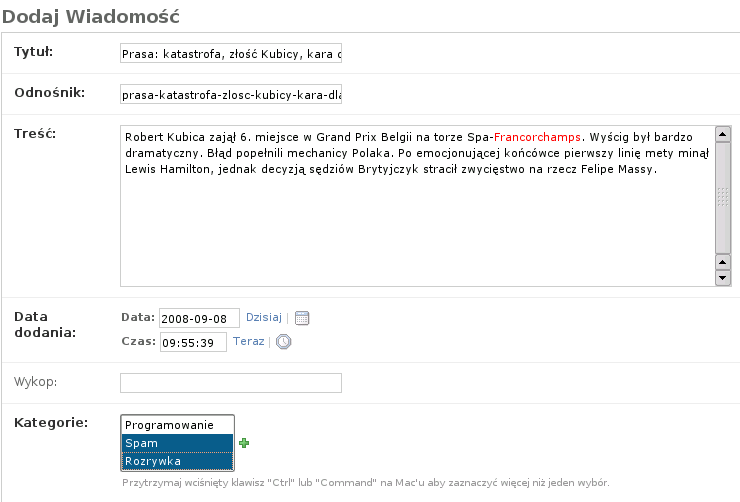740x502 pixels.
Task: Open the calendar date picker icon
Action: (x=303, y=318)
